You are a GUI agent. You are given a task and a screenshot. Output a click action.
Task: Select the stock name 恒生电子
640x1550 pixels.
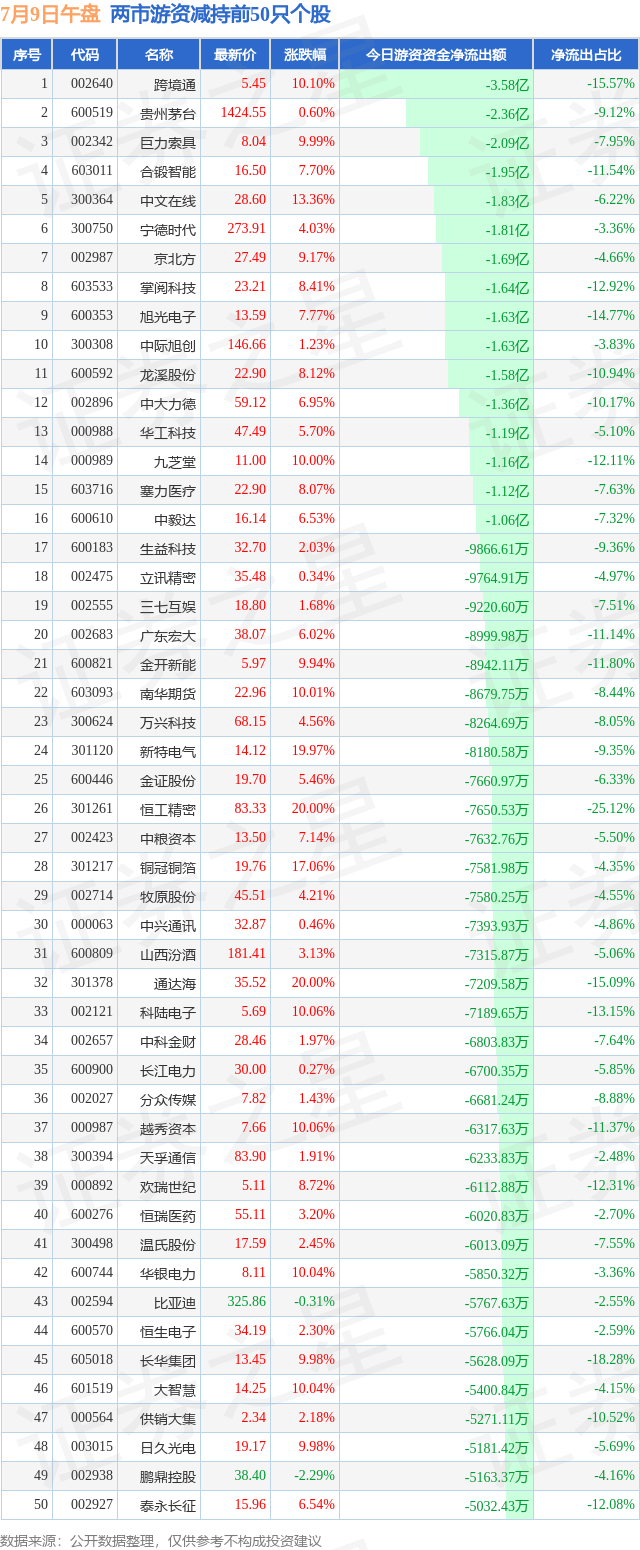pos(168,1331)
